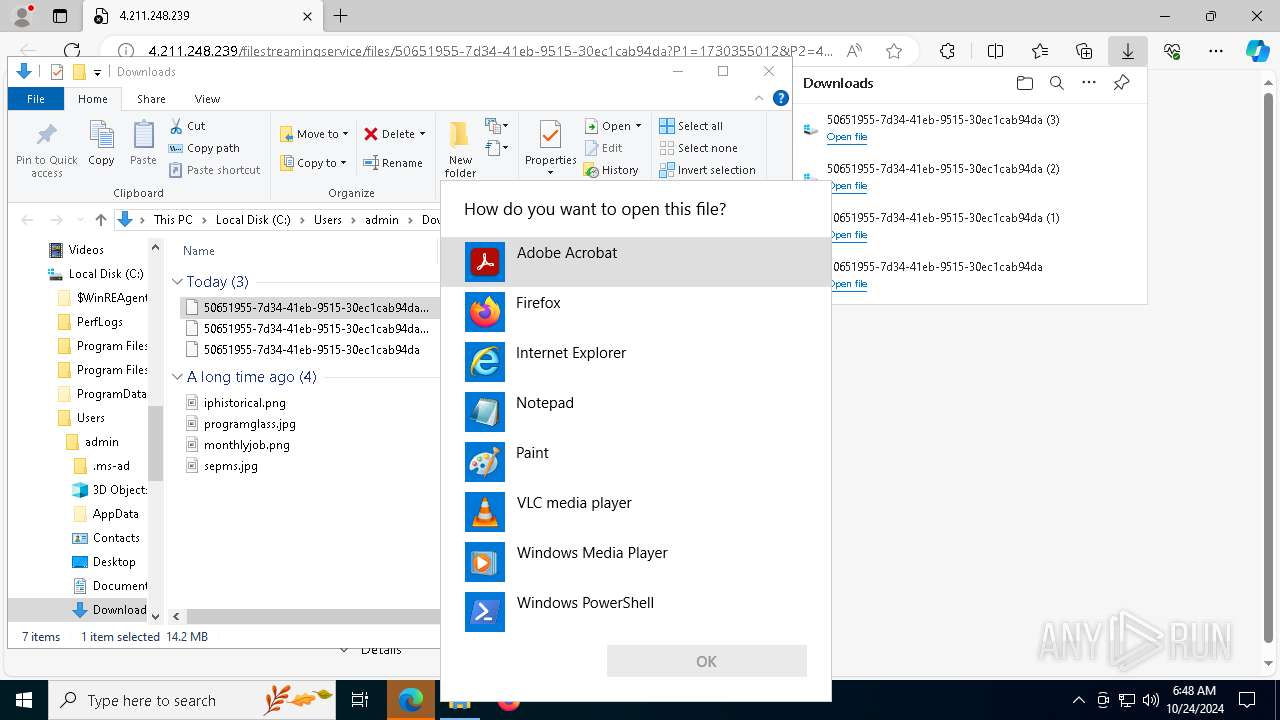Collapse A long time ago (4) group
The height and width of the screenshot is (720, 1280).
click(177, 377)
